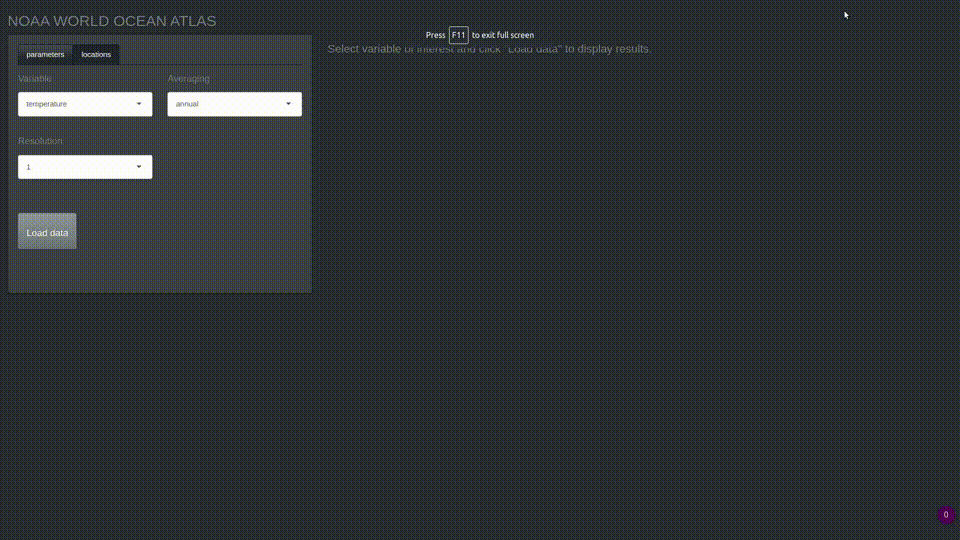Open the Resolution dropdown showing 1
The height and width of the screenshot is (540, 960).
pos(85,167)
